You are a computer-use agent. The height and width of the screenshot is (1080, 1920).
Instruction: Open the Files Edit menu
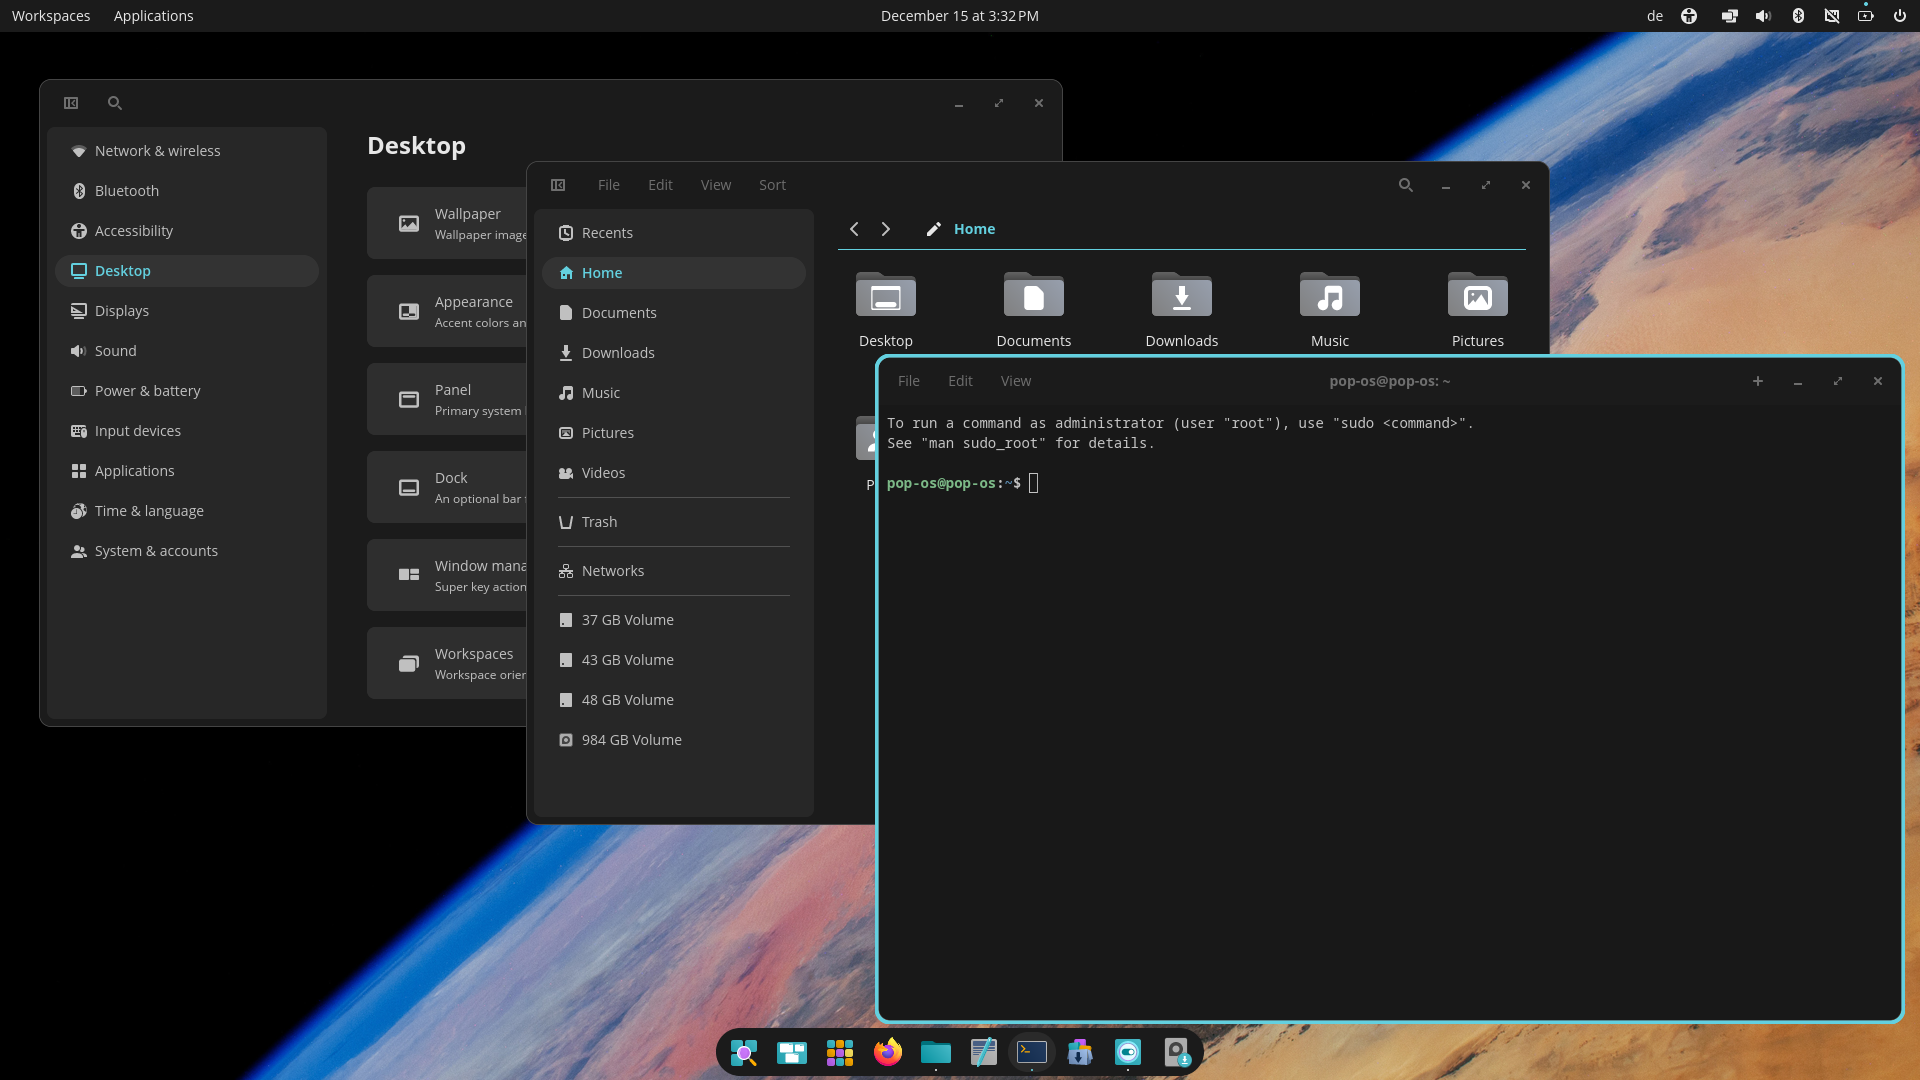pos(660,185)
